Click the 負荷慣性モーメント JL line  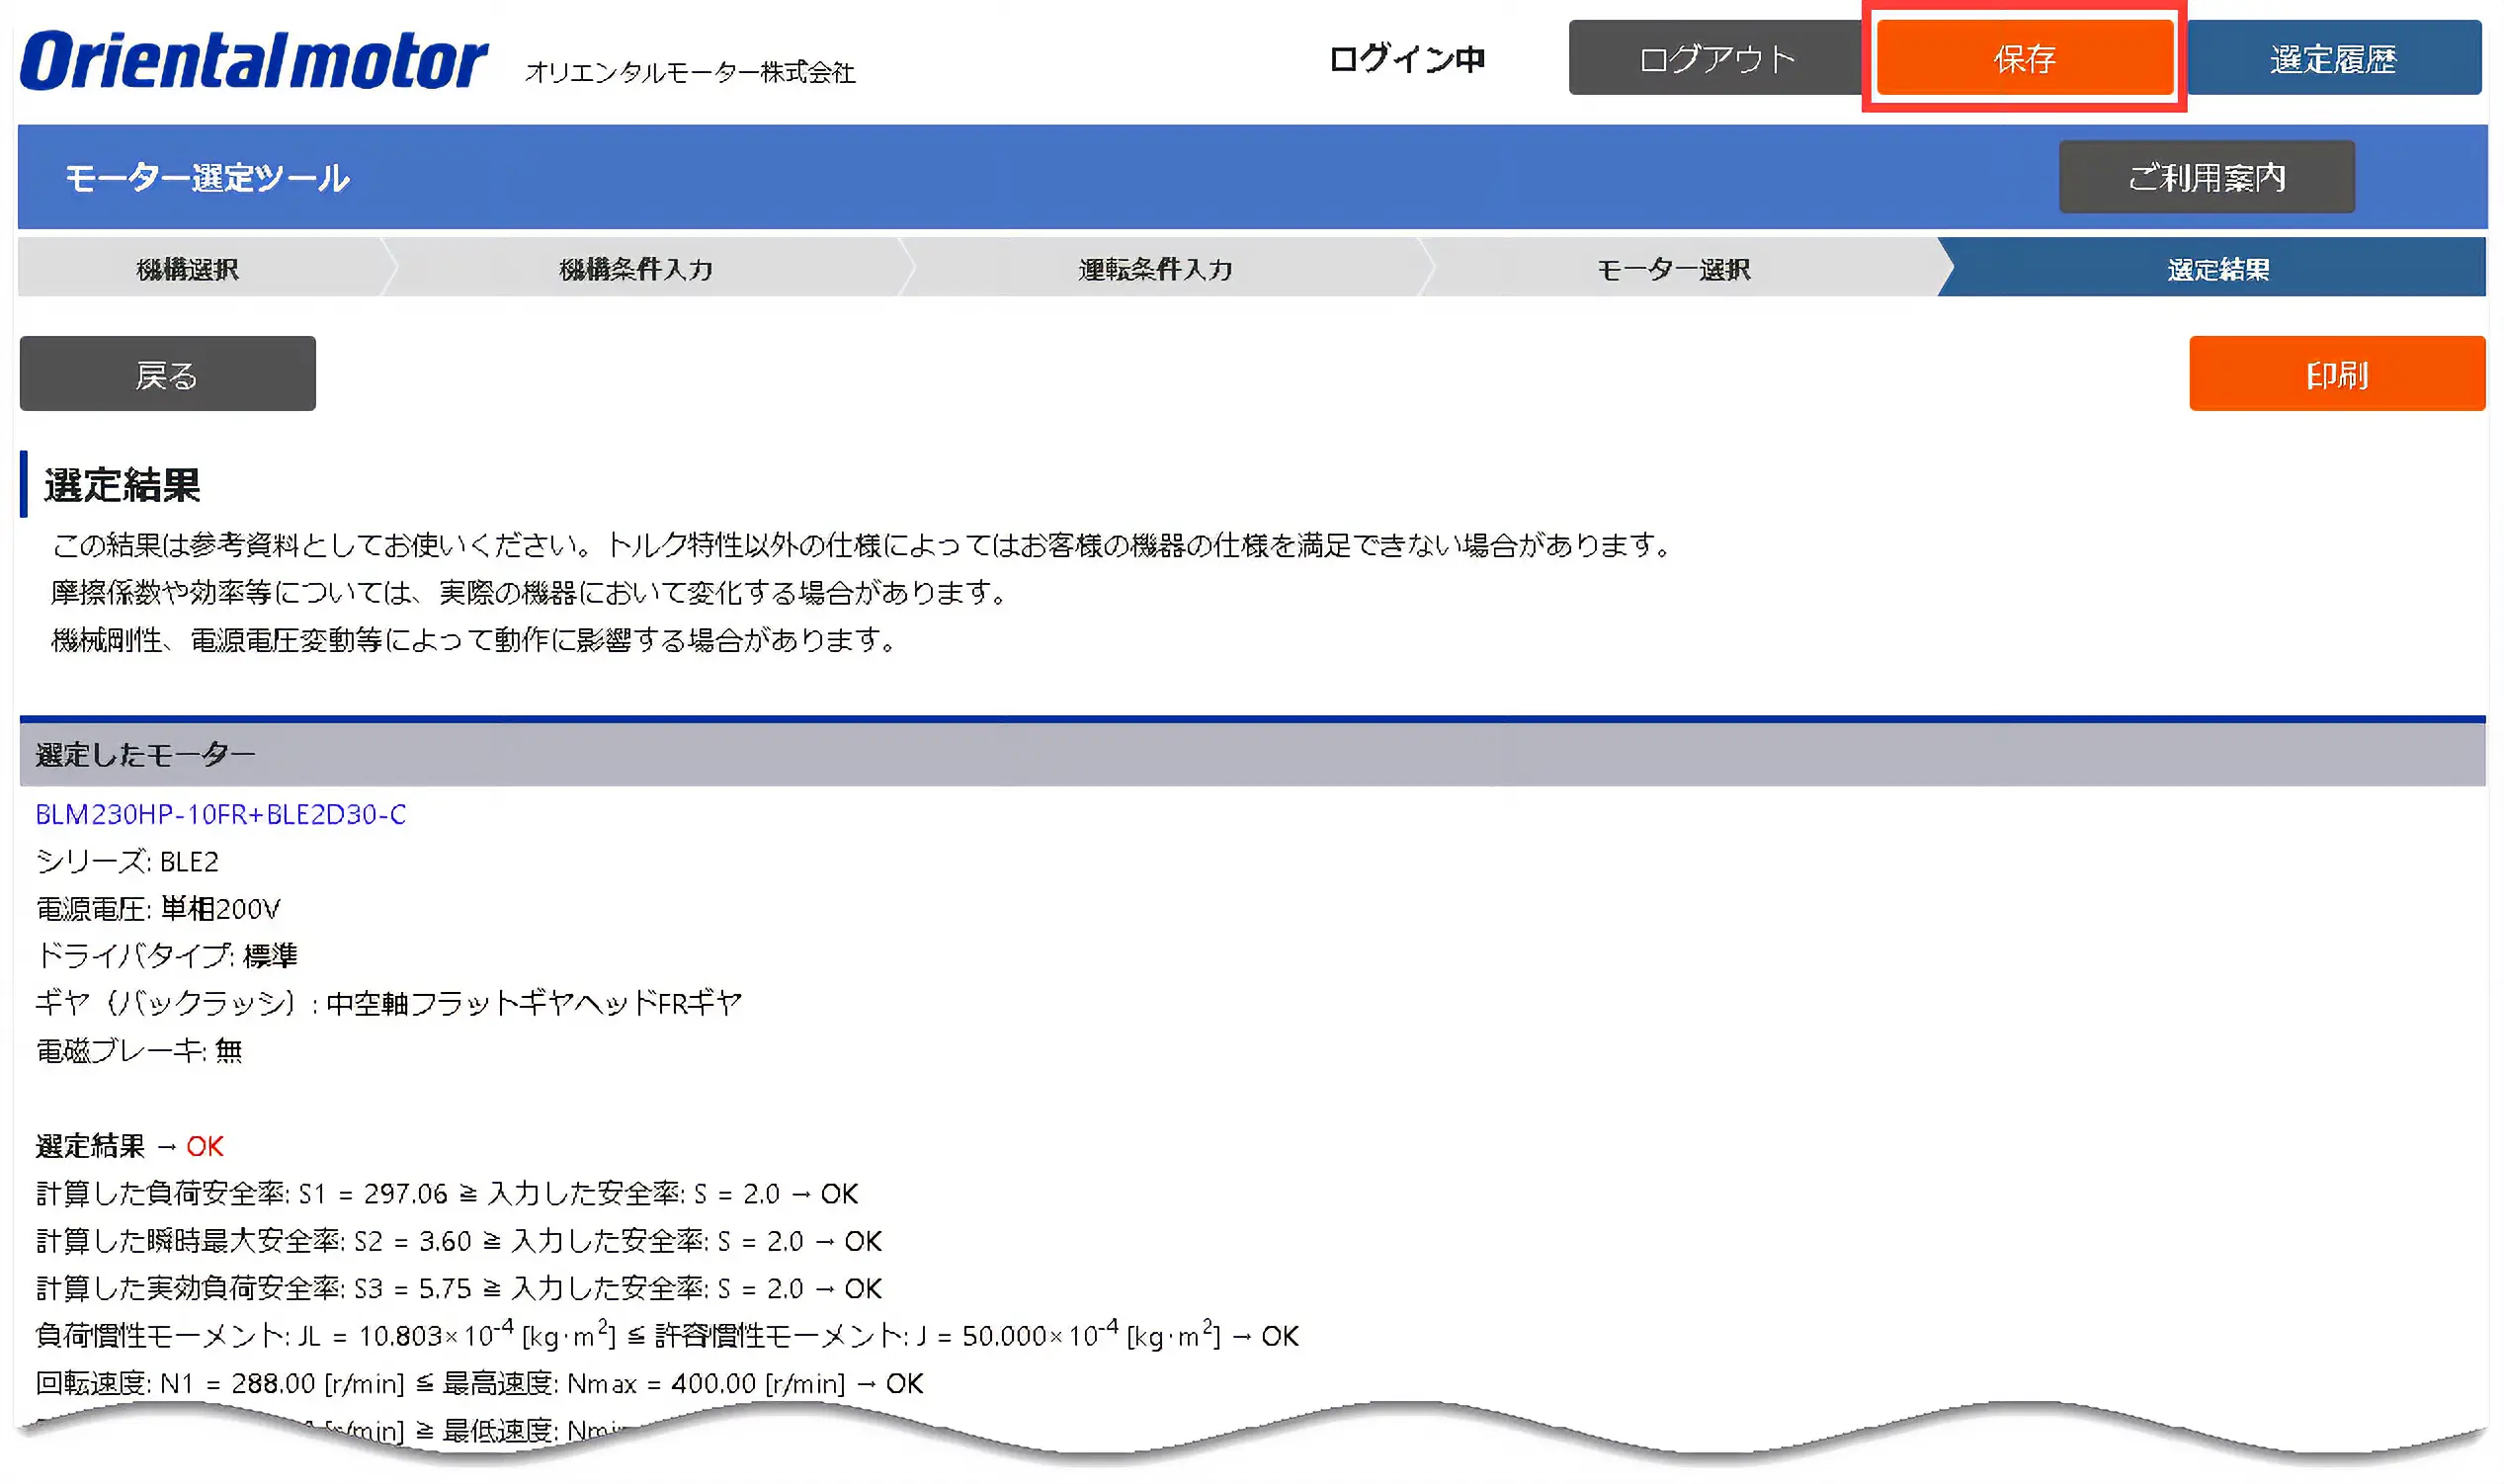click(667, 1336)
